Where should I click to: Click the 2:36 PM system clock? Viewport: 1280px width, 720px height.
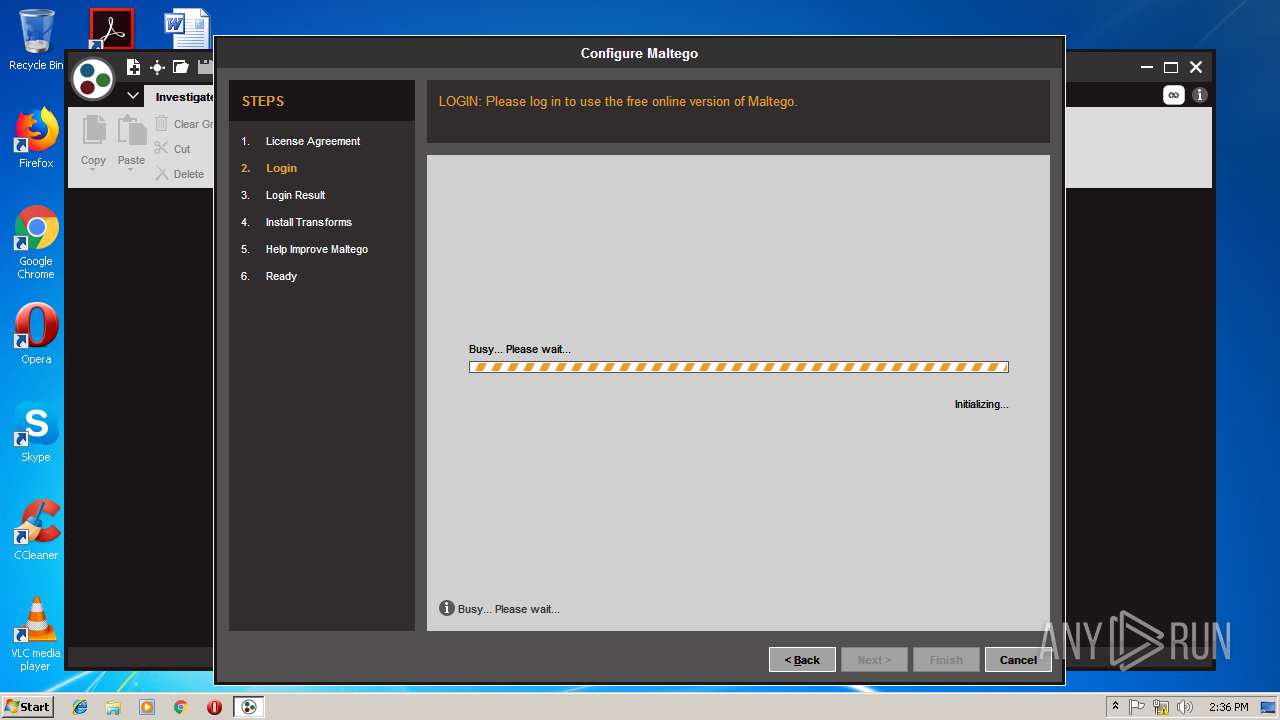pyautogui.click(x=1228, y=707)
